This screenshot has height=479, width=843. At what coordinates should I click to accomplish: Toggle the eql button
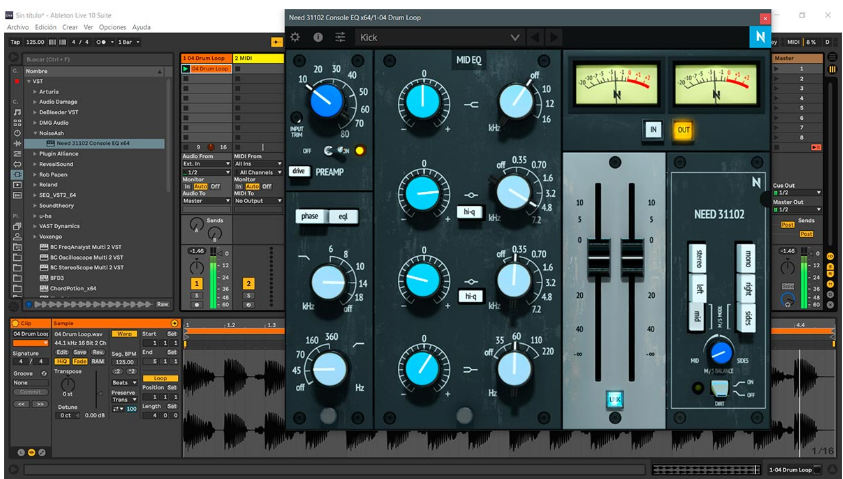coord(343,217)
